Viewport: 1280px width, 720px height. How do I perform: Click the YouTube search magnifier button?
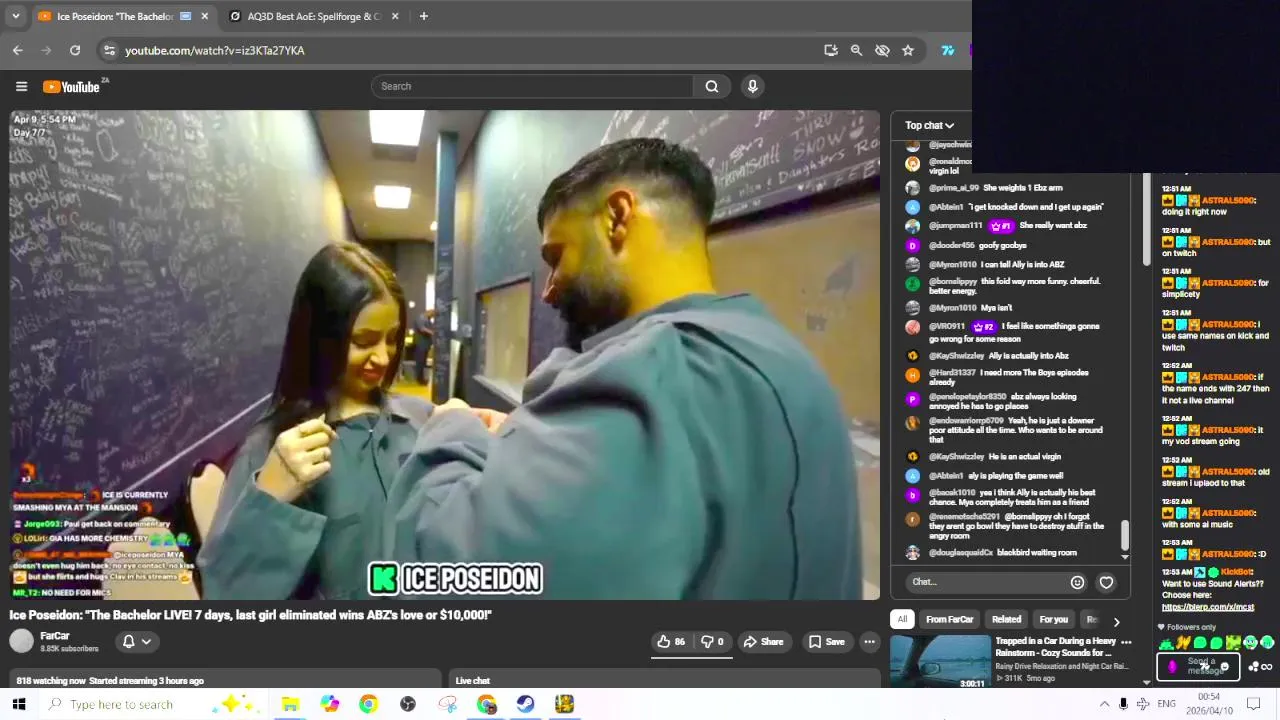point(712,86)
